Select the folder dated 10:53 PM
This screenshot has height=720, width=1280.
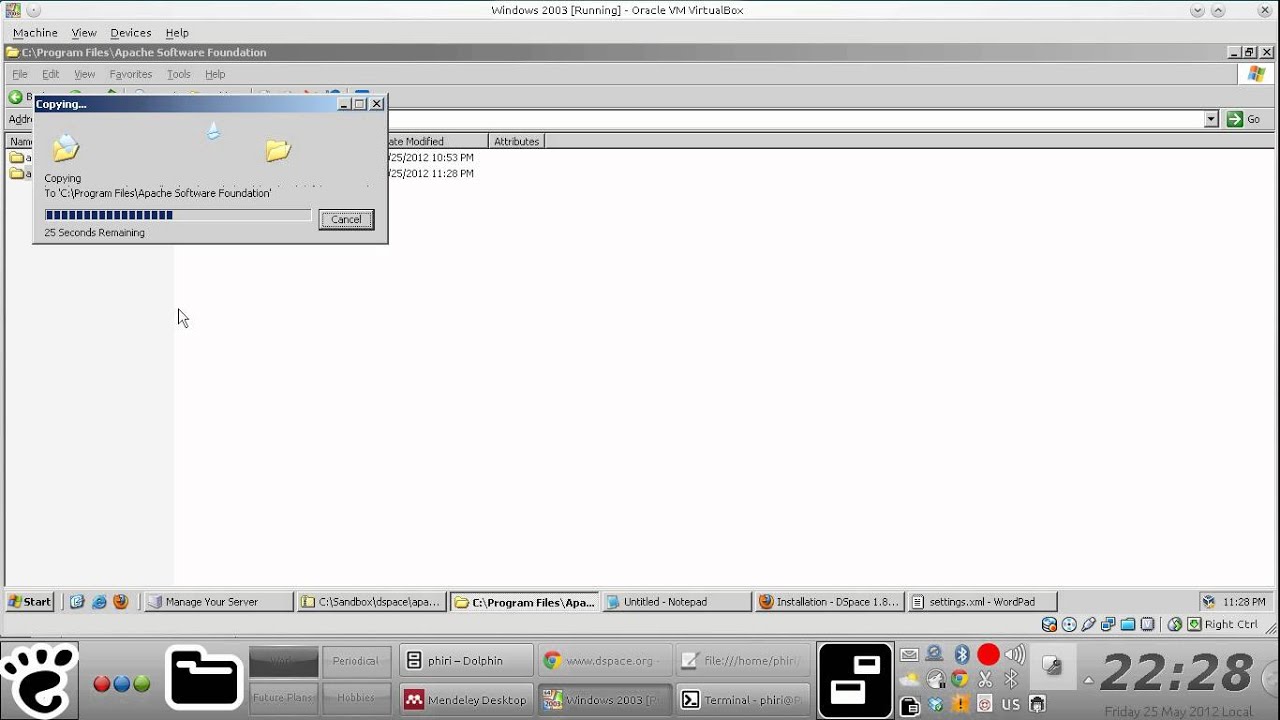[x=18, y=157]
